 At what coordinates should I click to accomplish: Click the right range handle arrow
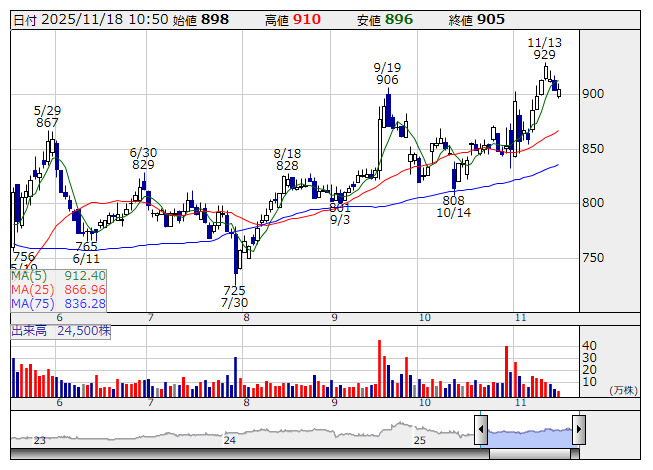[579, 429]
